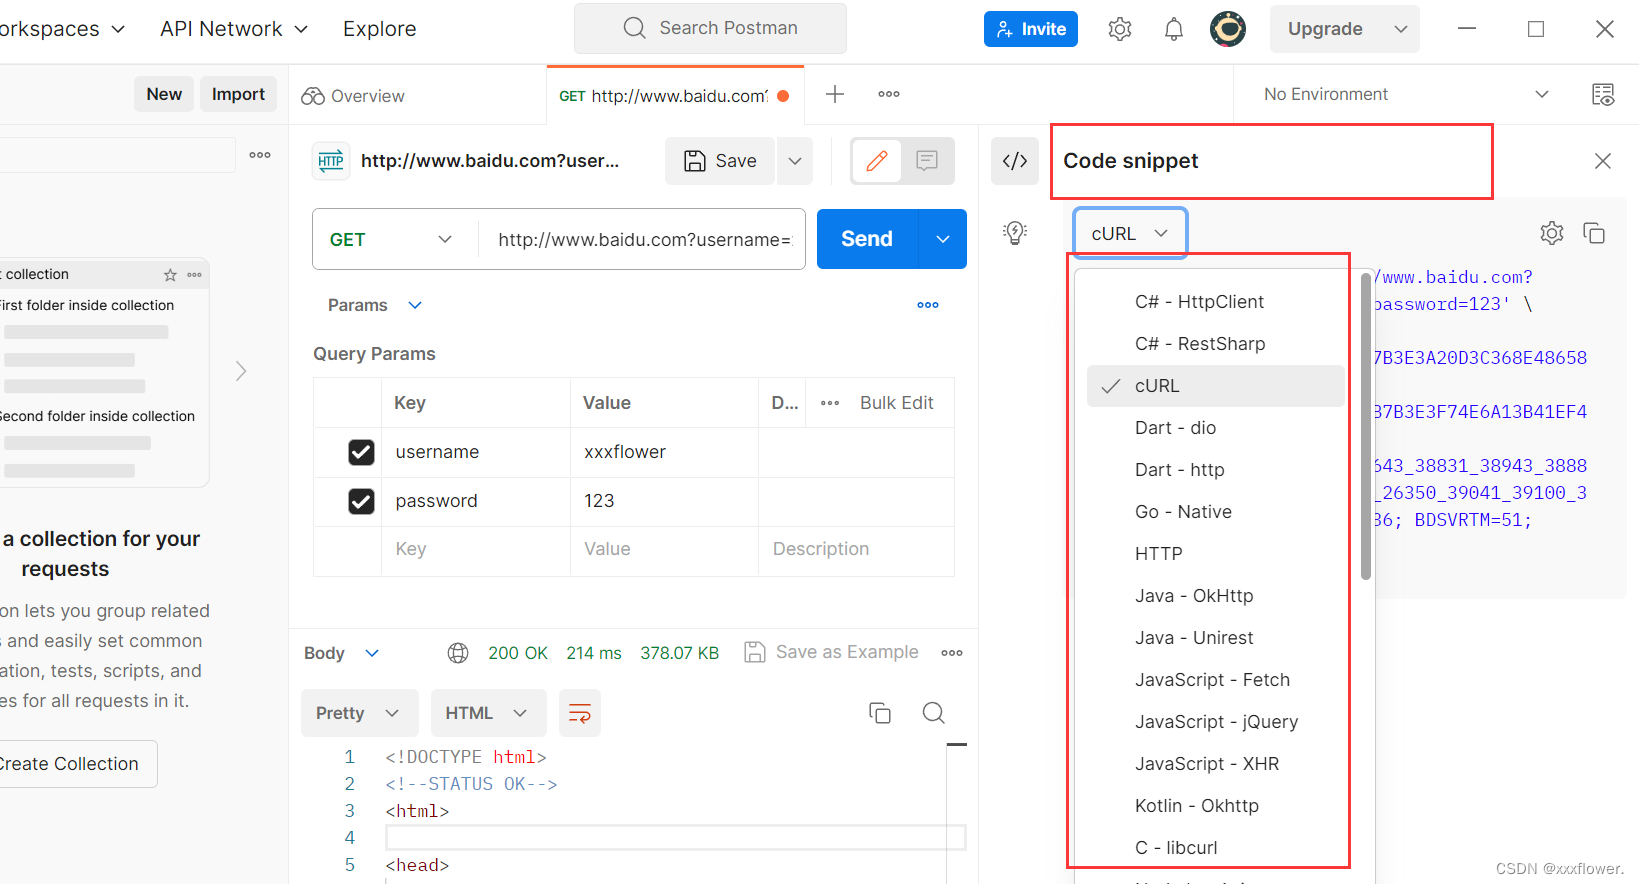
Task: Click the Import button
Action: pos(238,94)
